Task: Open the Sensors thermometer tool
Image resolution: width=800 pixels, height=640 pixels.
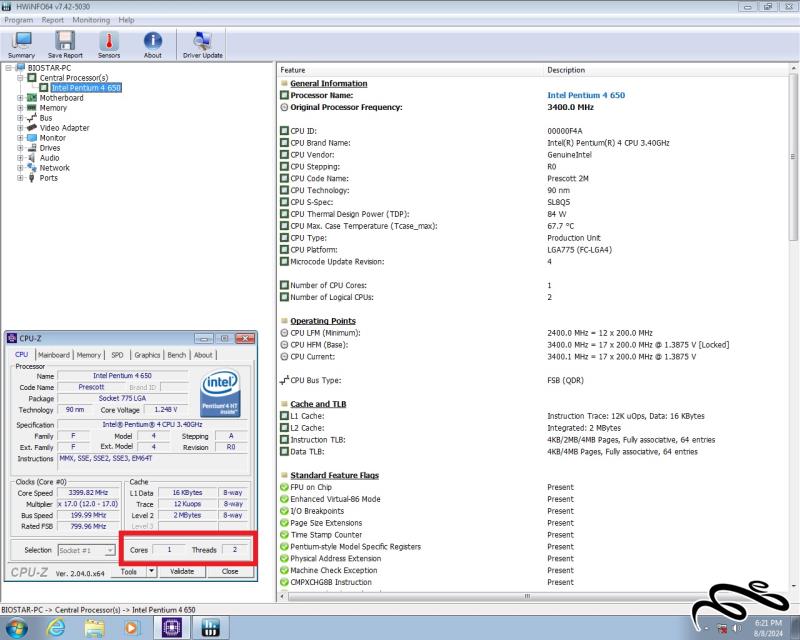Action: coord(109,45)
